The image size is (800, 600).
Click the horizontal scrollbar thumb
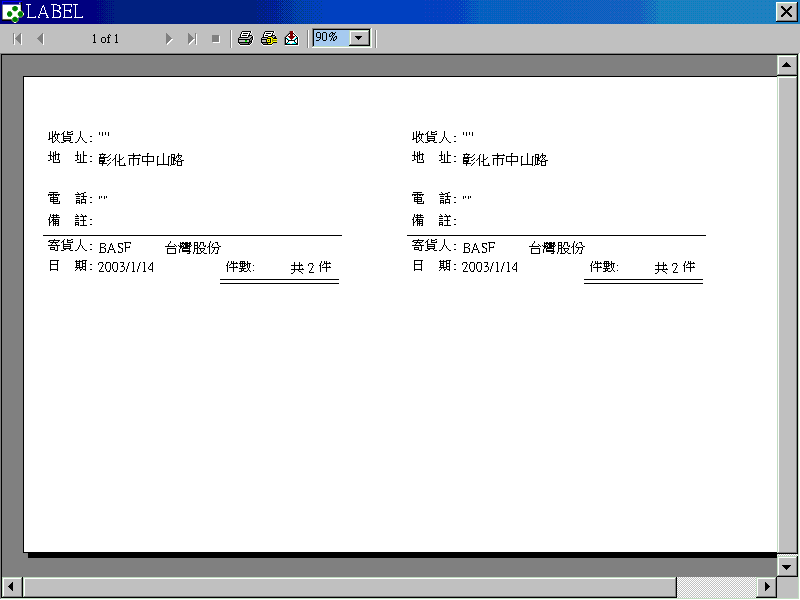tap(349, 587)
